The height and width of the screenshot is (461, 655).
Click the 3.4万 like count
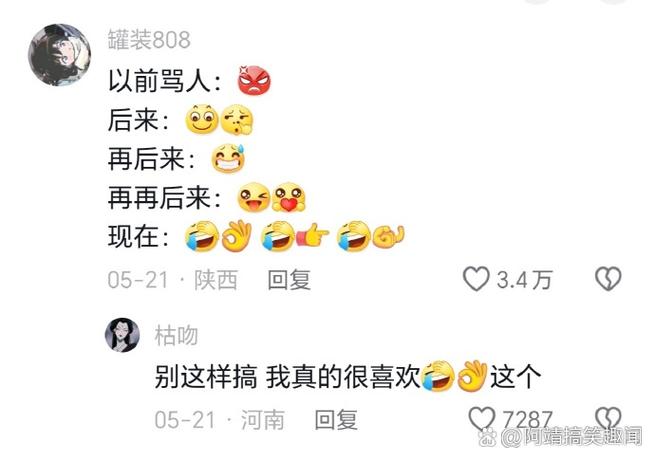(525, 279)
